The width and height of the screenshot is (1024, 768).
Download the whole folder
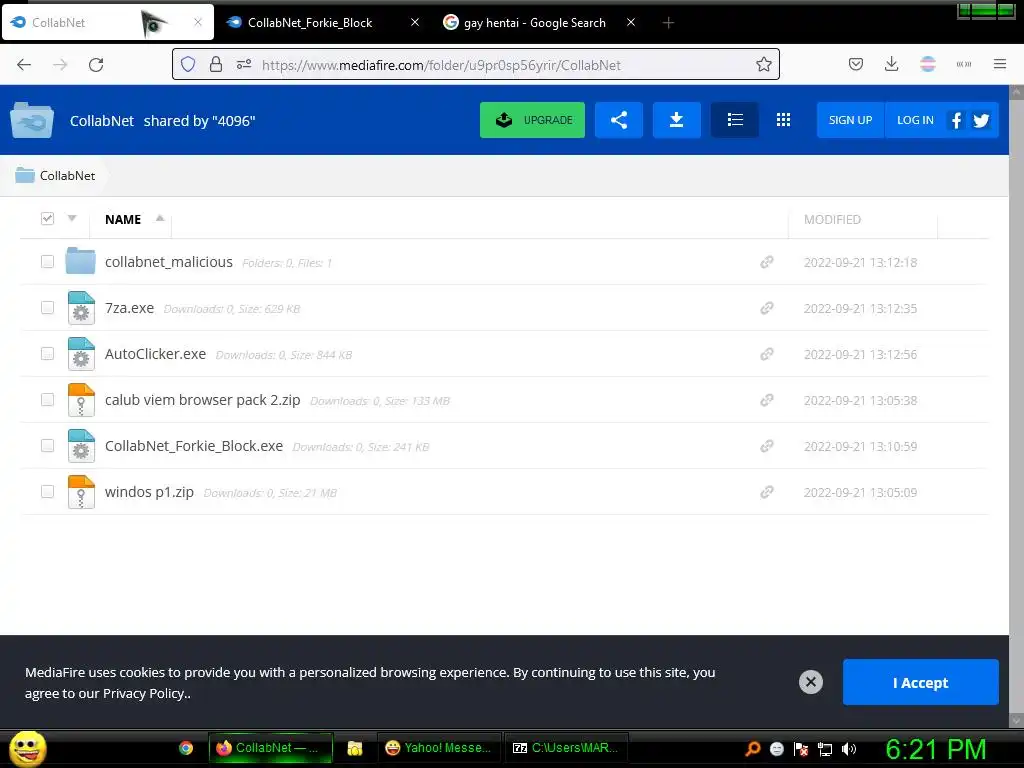(677, 120)
